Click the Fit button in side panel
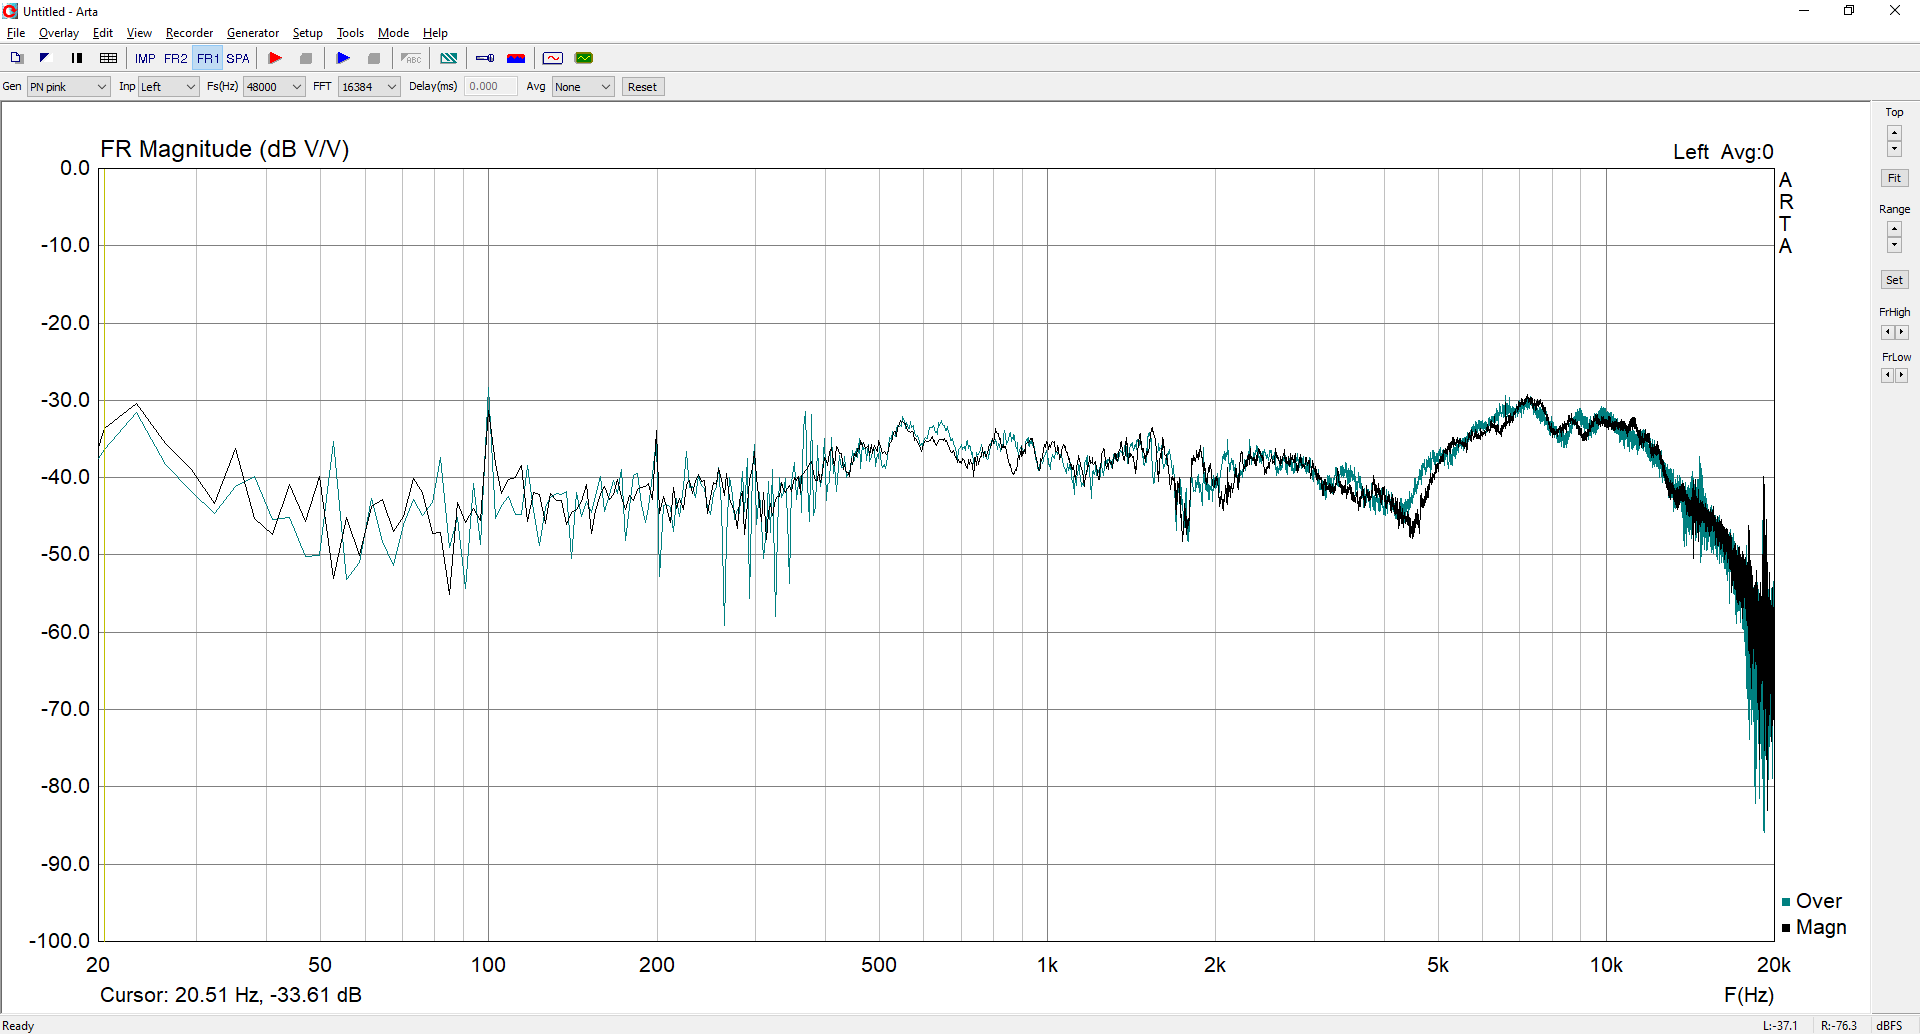This screenshot has width=1920, height=1034. pos(1894,178)
